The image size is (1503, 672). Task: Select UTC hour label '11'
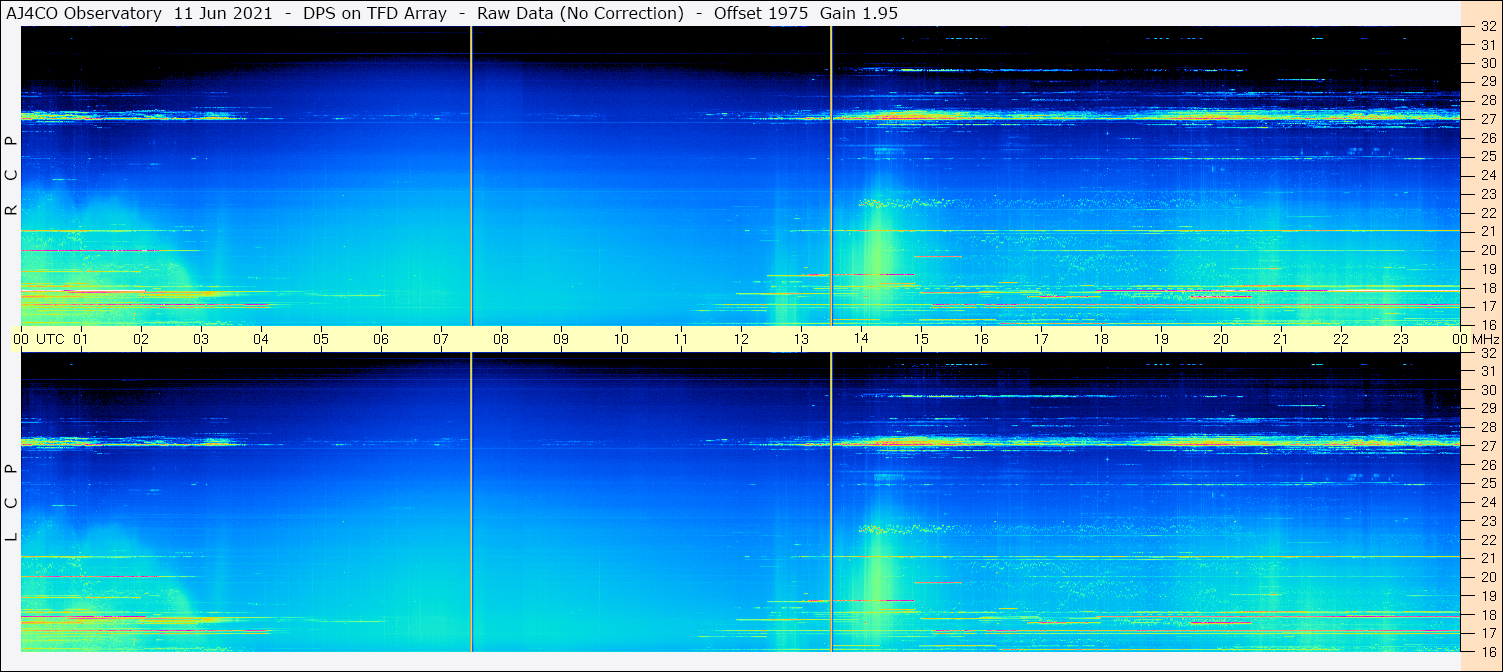pyautogui.click(x=681, y=339)
